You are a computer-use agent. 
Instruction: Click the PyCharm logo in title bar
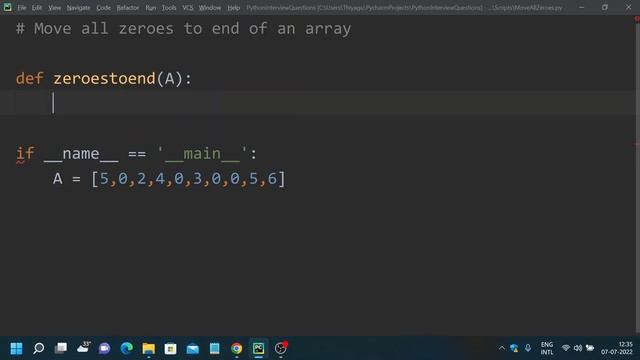7,7
